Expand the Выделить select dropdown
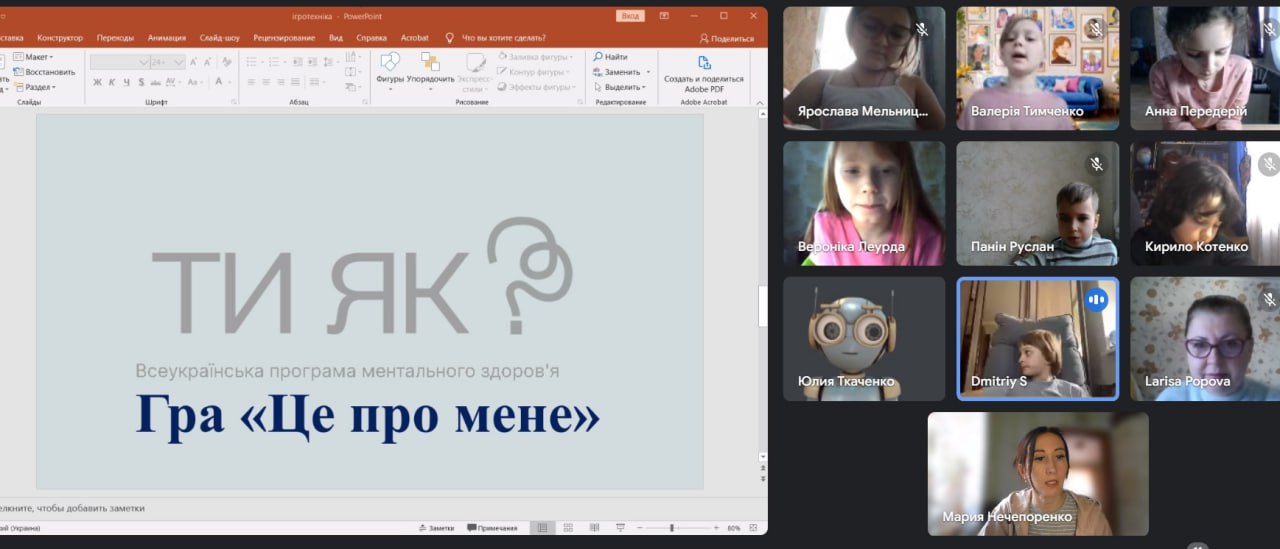The image size is (1280, 549). click(x=624, y=87)
